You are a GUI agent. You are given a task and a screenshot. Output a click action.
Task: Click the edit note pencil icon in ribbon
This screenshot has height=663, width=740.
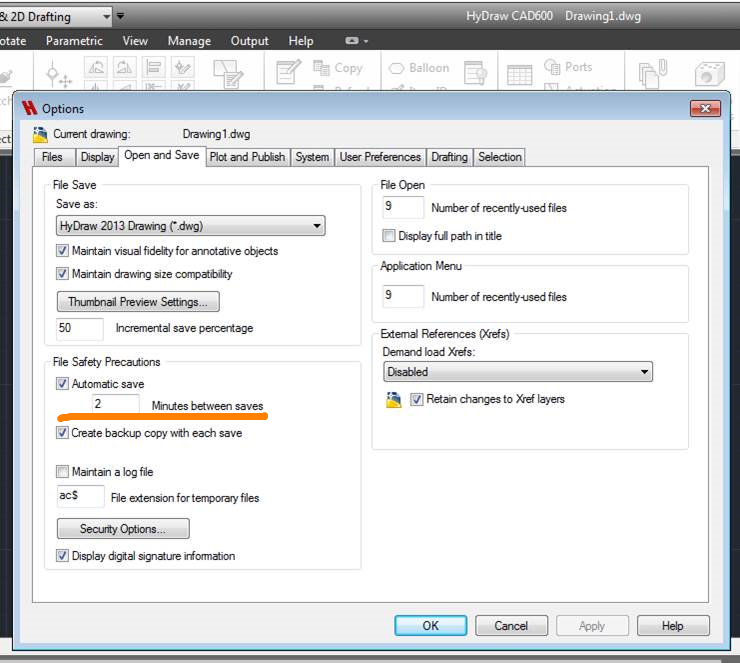click(288, 72)
